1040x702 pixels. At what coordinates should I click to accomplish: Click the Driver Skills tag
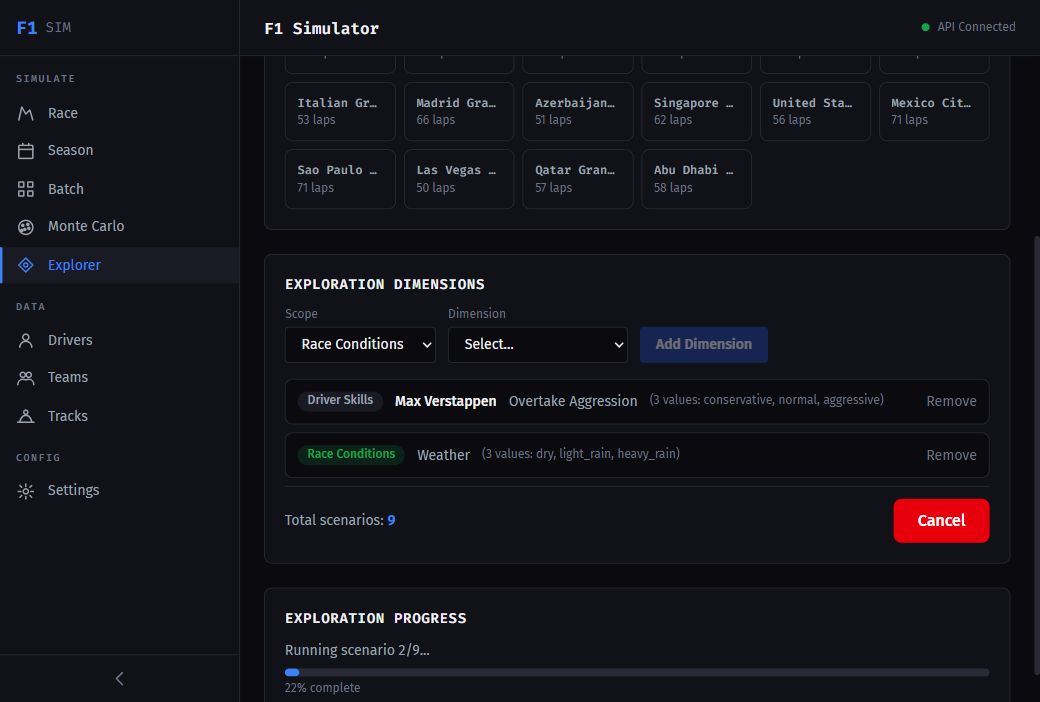coord(340,400)
